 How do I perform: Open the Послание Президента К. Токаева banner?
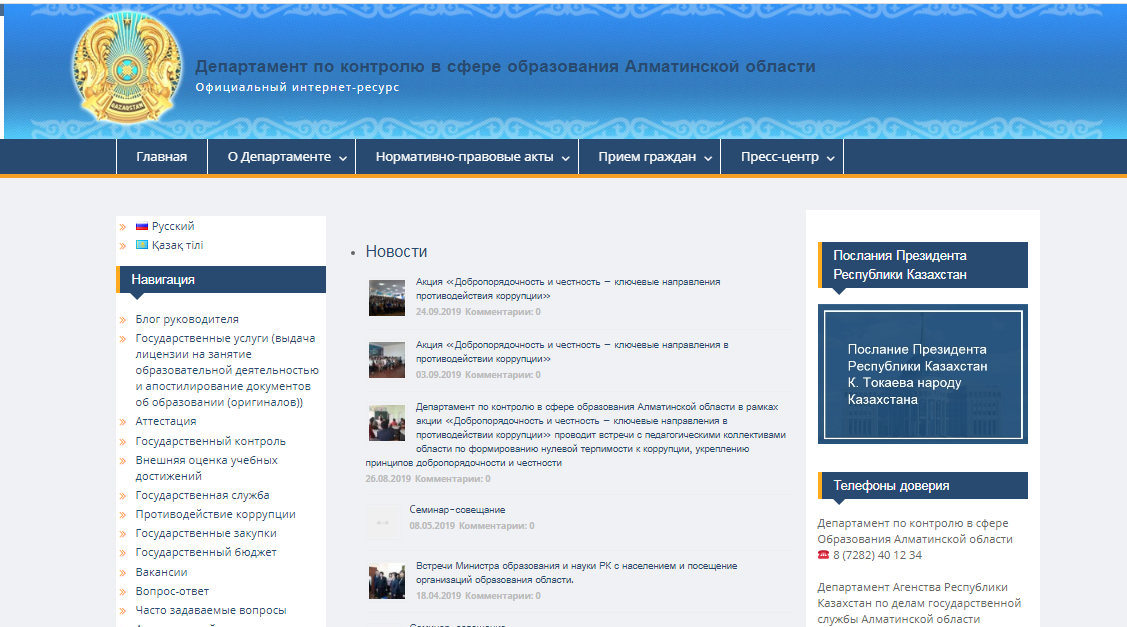923,375
